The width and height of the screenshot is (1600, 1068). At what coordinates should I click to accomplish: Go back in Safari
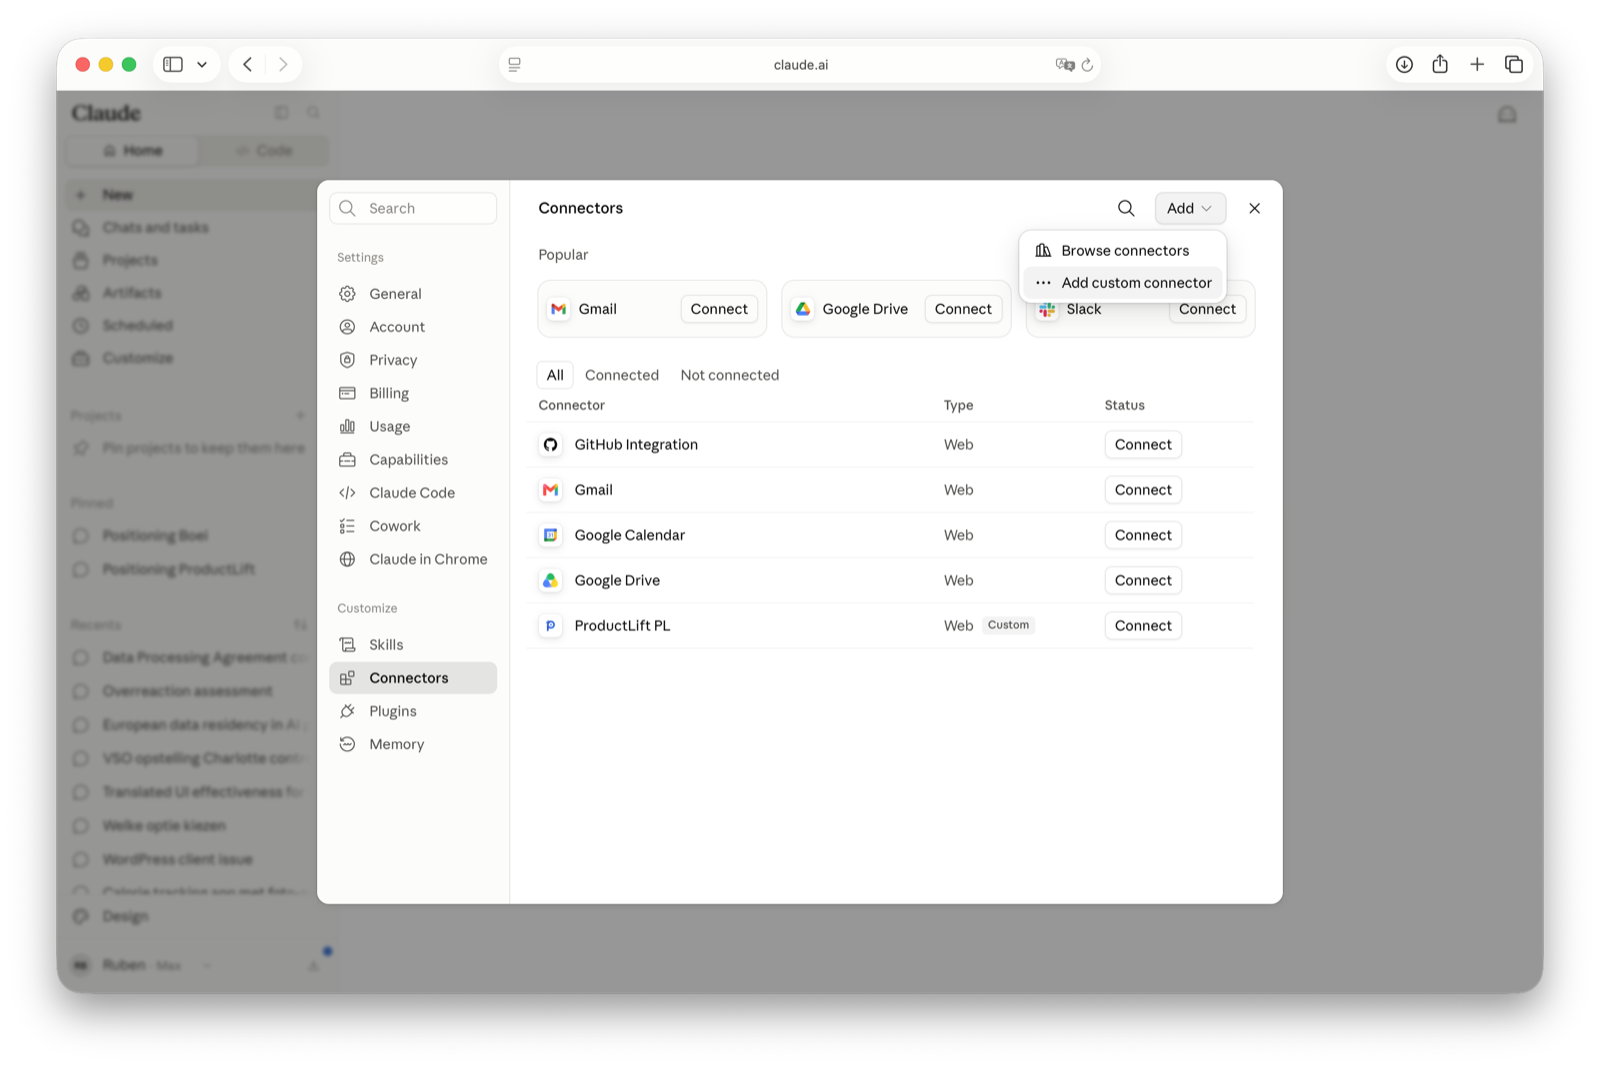pyautogui.click(x=247, y=64)
